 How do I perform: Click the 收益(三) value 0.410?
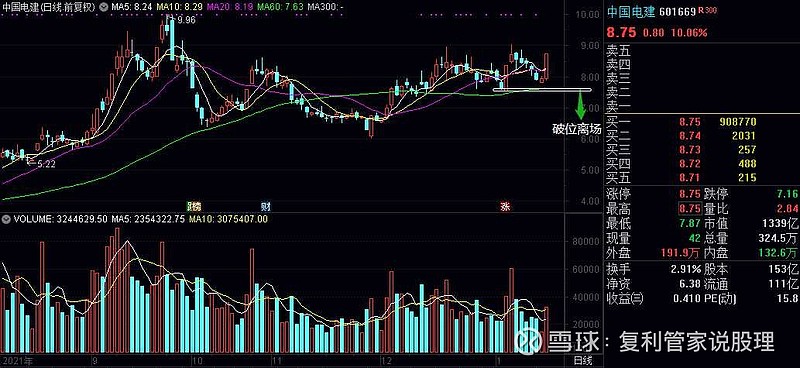point(686,299)
